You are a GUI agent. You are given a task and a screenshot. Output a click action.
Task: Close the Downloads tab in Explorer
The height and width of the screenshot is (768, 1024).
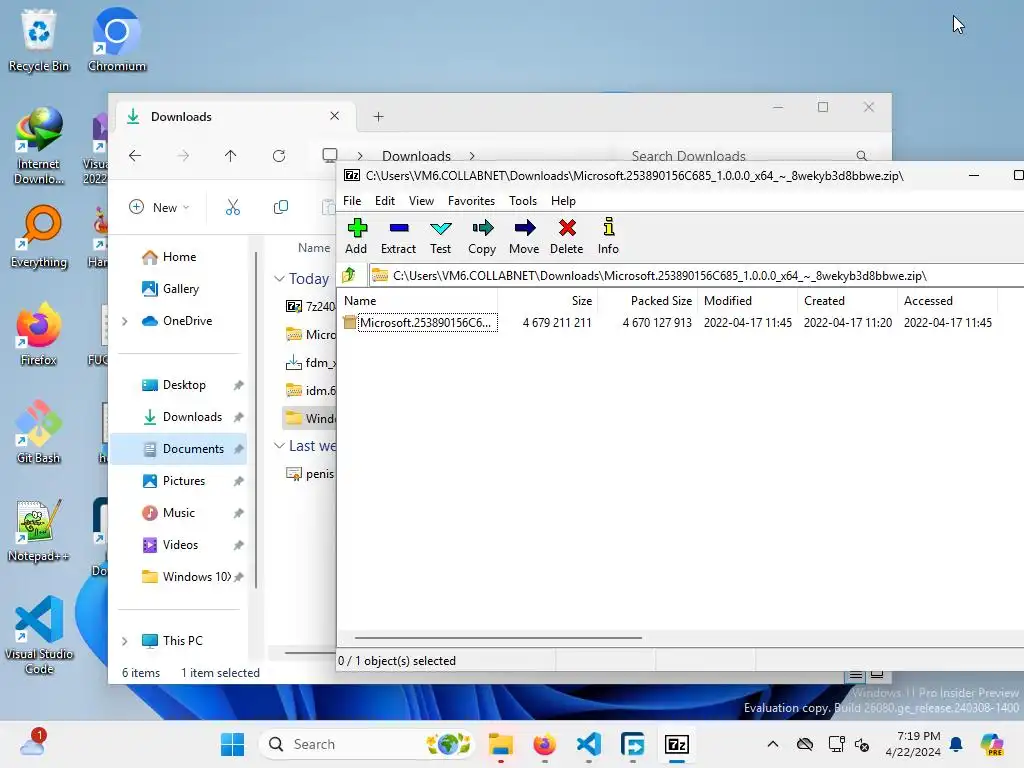tap(334, 116)
